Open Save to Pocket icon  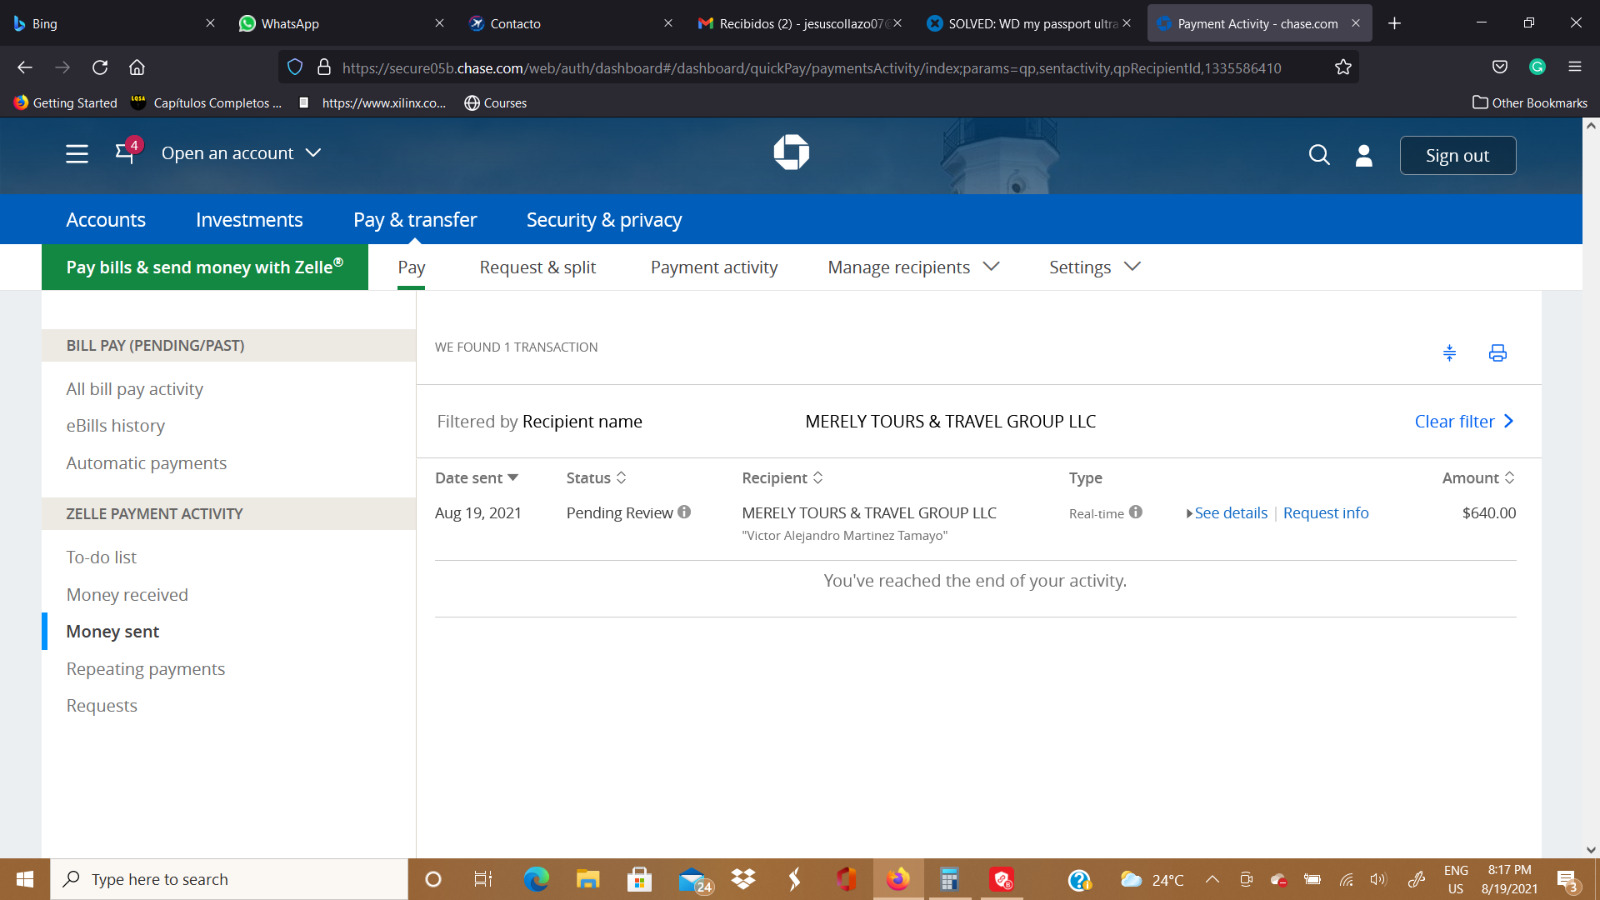pos(1500,67)
